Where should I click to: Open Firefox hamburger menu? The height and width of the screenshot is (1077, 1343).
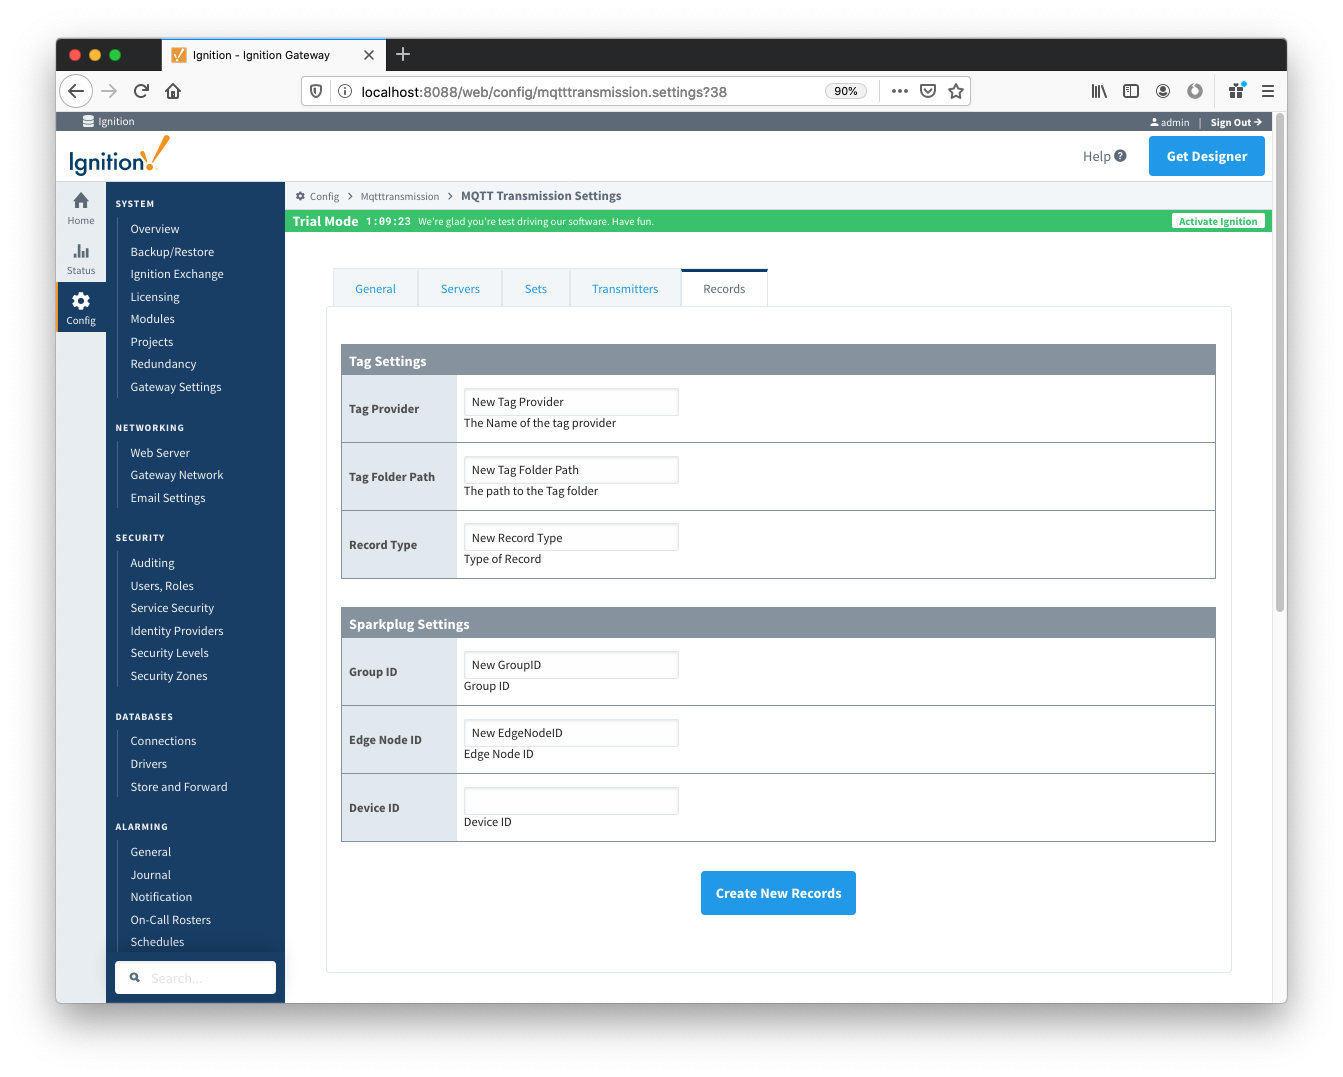point(1268,91)
